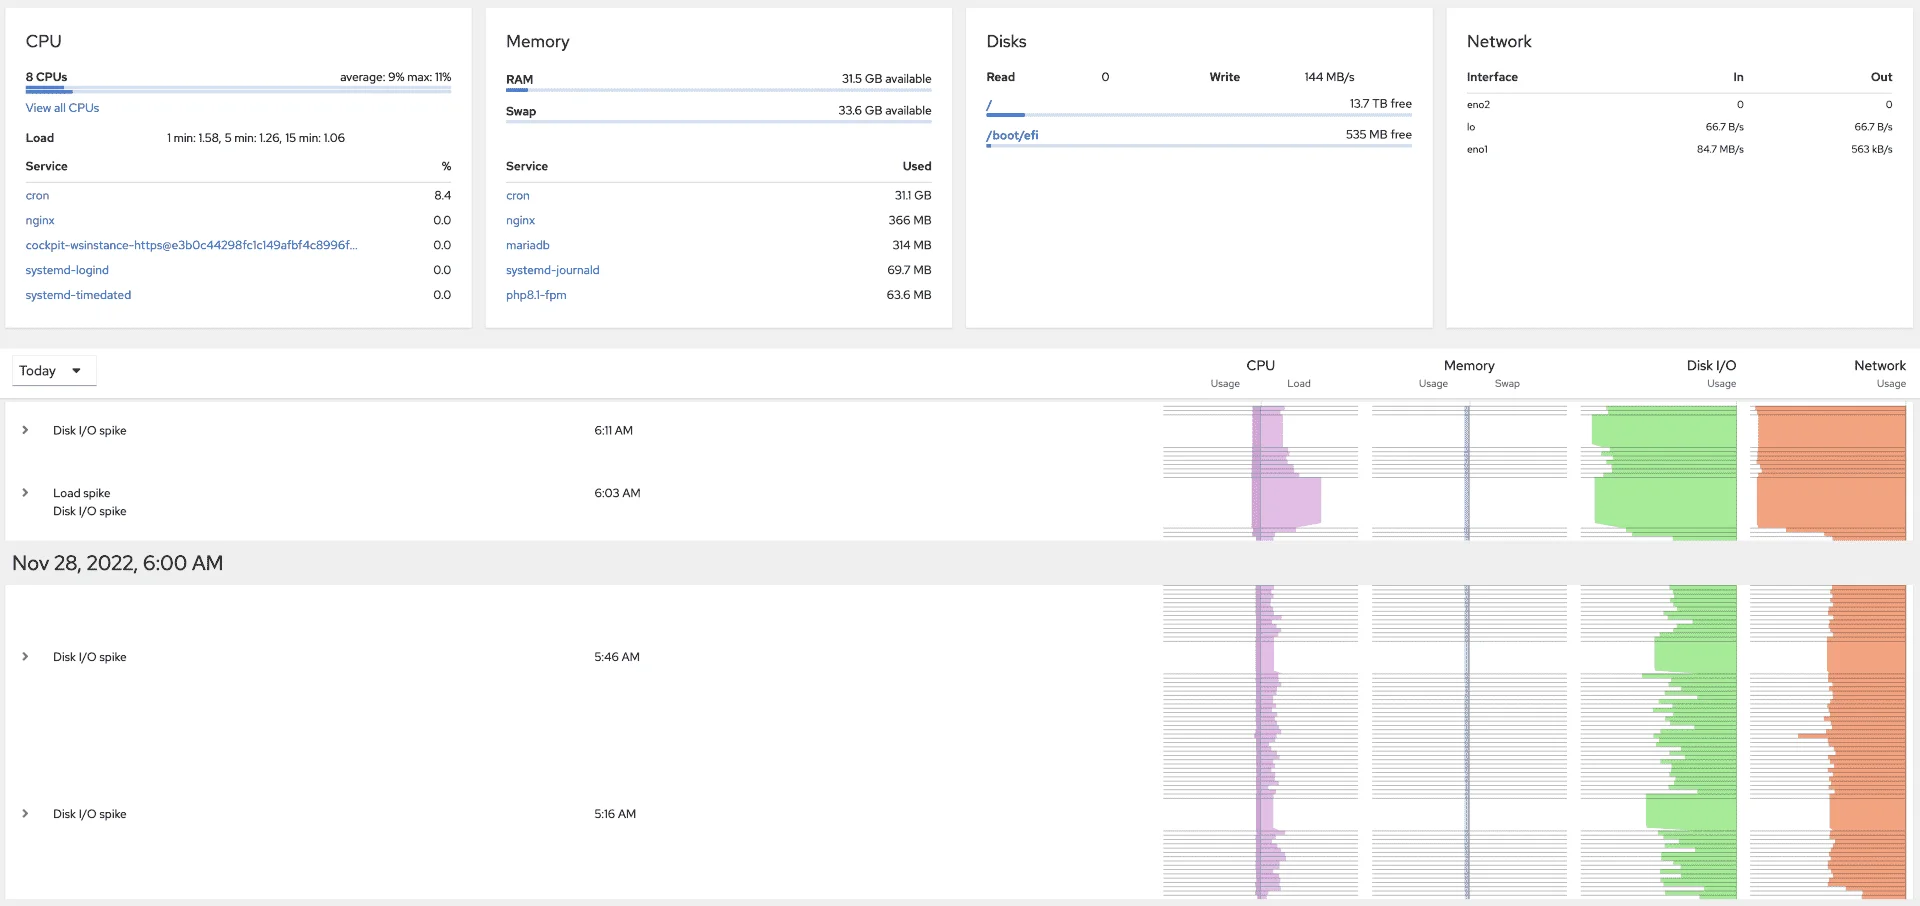Screen dimensions: 1920x906
Task: Open the Today date range dropdown
Action: (54, 371)
